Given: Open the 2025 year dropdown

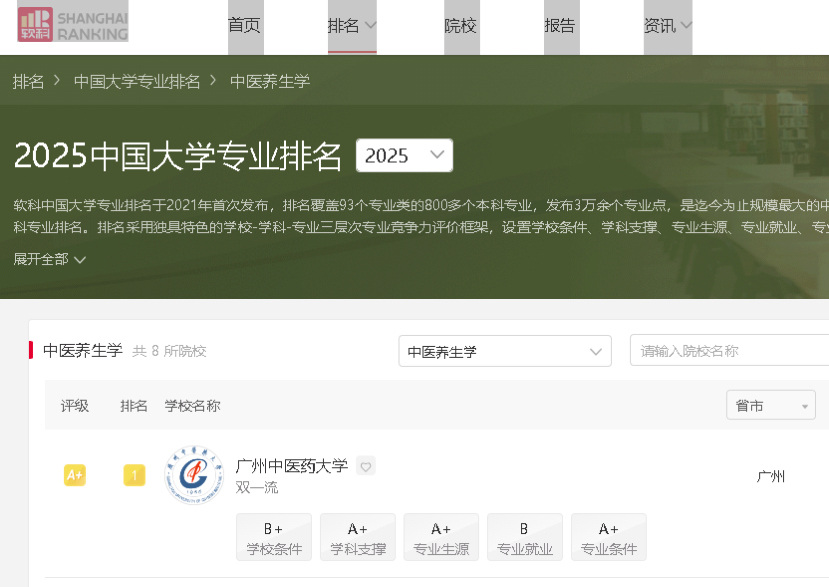Looking at the screenshot, I should pos(404,155).
